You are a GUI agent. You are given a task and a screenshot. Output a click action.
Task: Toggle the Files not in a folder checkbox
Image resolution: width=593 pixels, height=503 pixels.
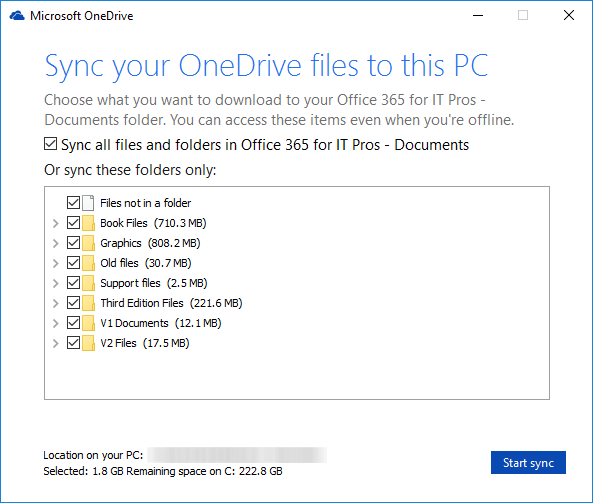pyautogui.click(x=73, y=203)
